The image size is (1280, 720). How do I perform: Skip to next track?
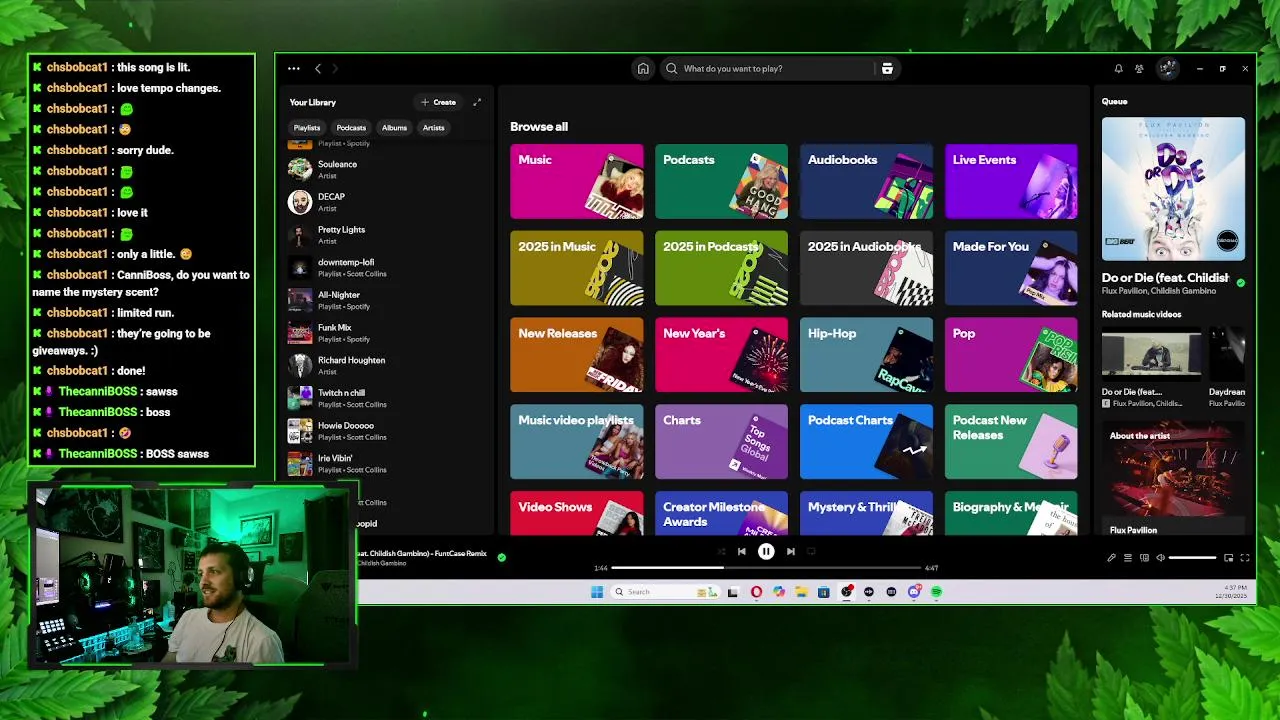790,551
